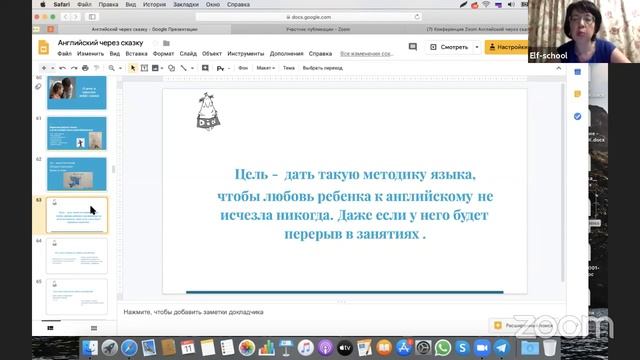Print the presentation

(x=85, y=68)
